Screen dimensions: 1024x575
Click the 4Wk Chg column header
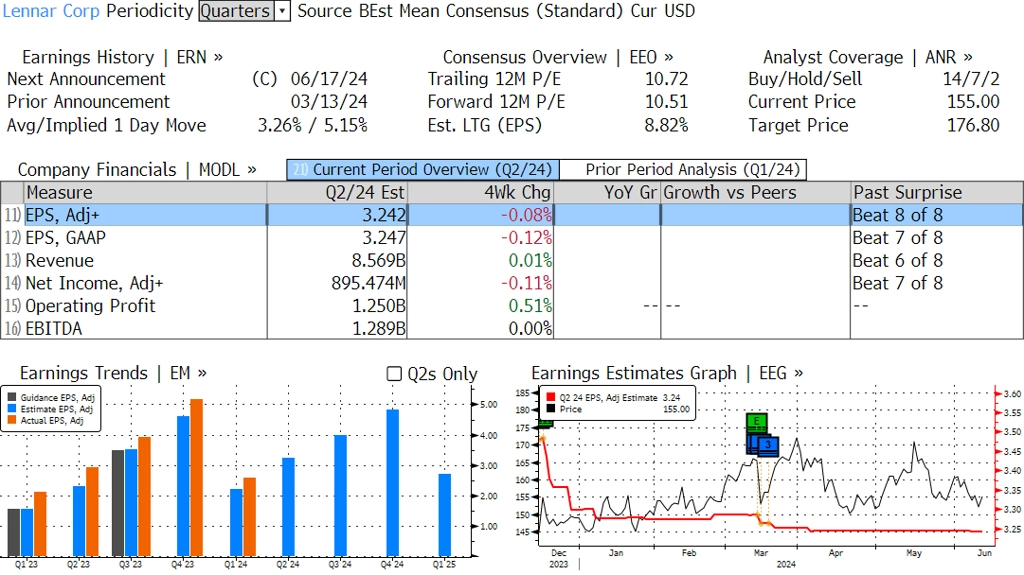click(480, 193)
